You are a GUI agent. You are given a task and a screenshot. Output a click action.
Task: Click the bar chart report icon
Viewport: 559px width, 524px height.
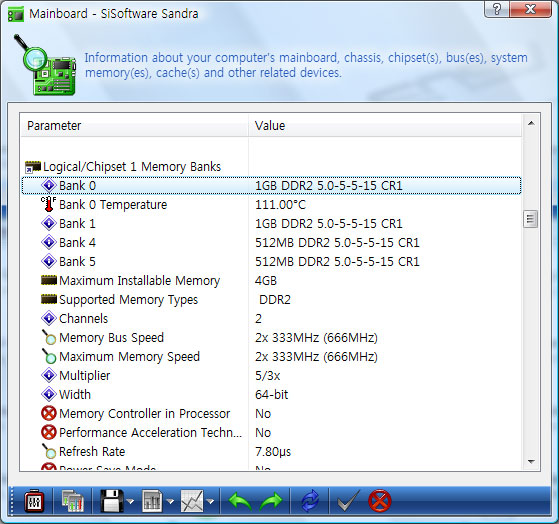pyautogui.click(x=152, y=501)
